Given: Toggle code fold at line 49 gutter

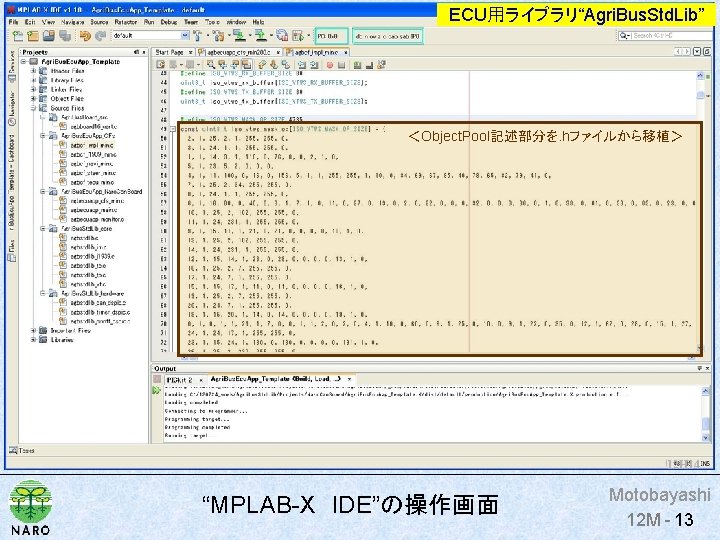Looking at the screenshot, I should point(173,129).
